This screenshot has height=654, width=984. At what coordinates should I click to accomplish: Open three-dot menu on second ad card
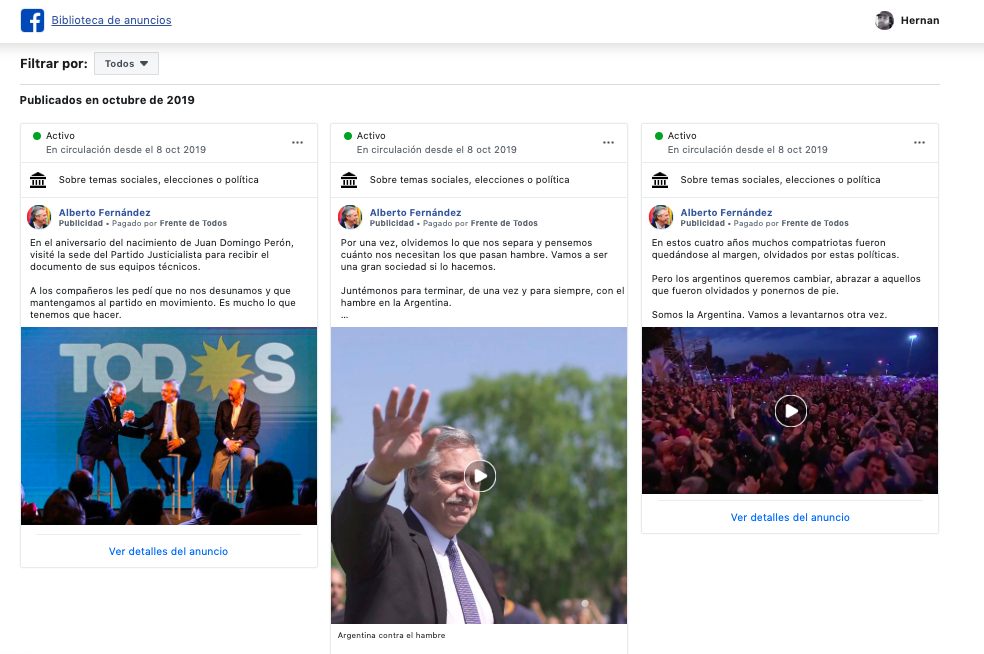pyautogui.click(x=608, y=143)
